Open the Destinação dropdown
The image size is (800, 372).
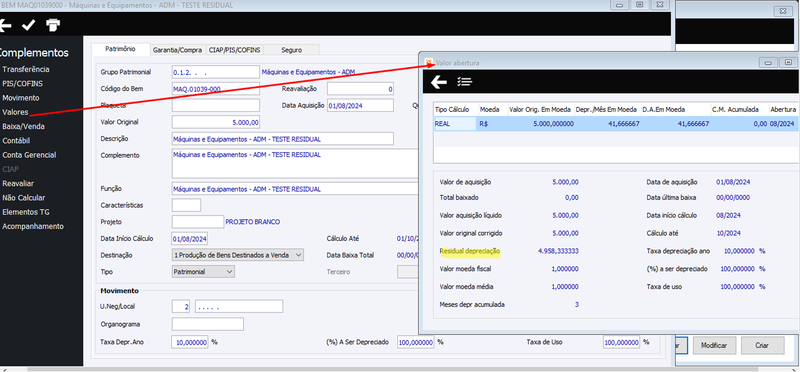click(238, 255)
